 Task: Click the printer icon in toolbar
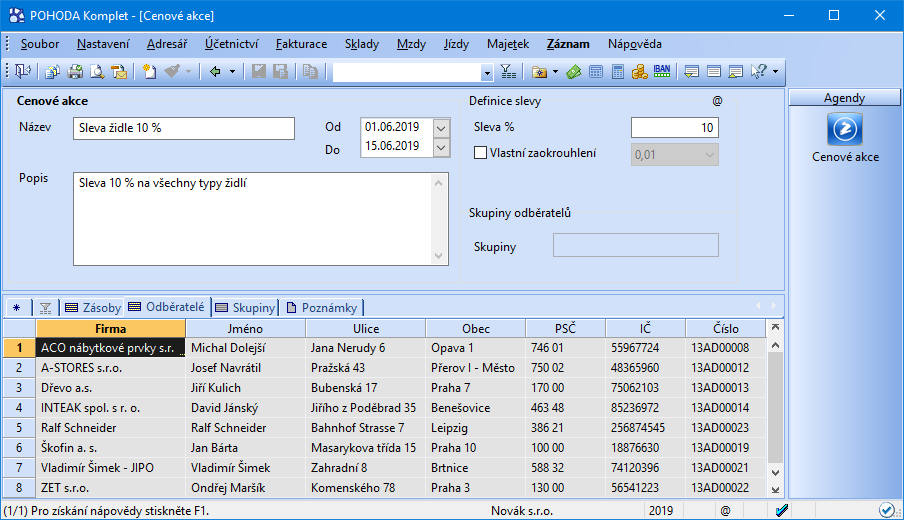(75, 71)
